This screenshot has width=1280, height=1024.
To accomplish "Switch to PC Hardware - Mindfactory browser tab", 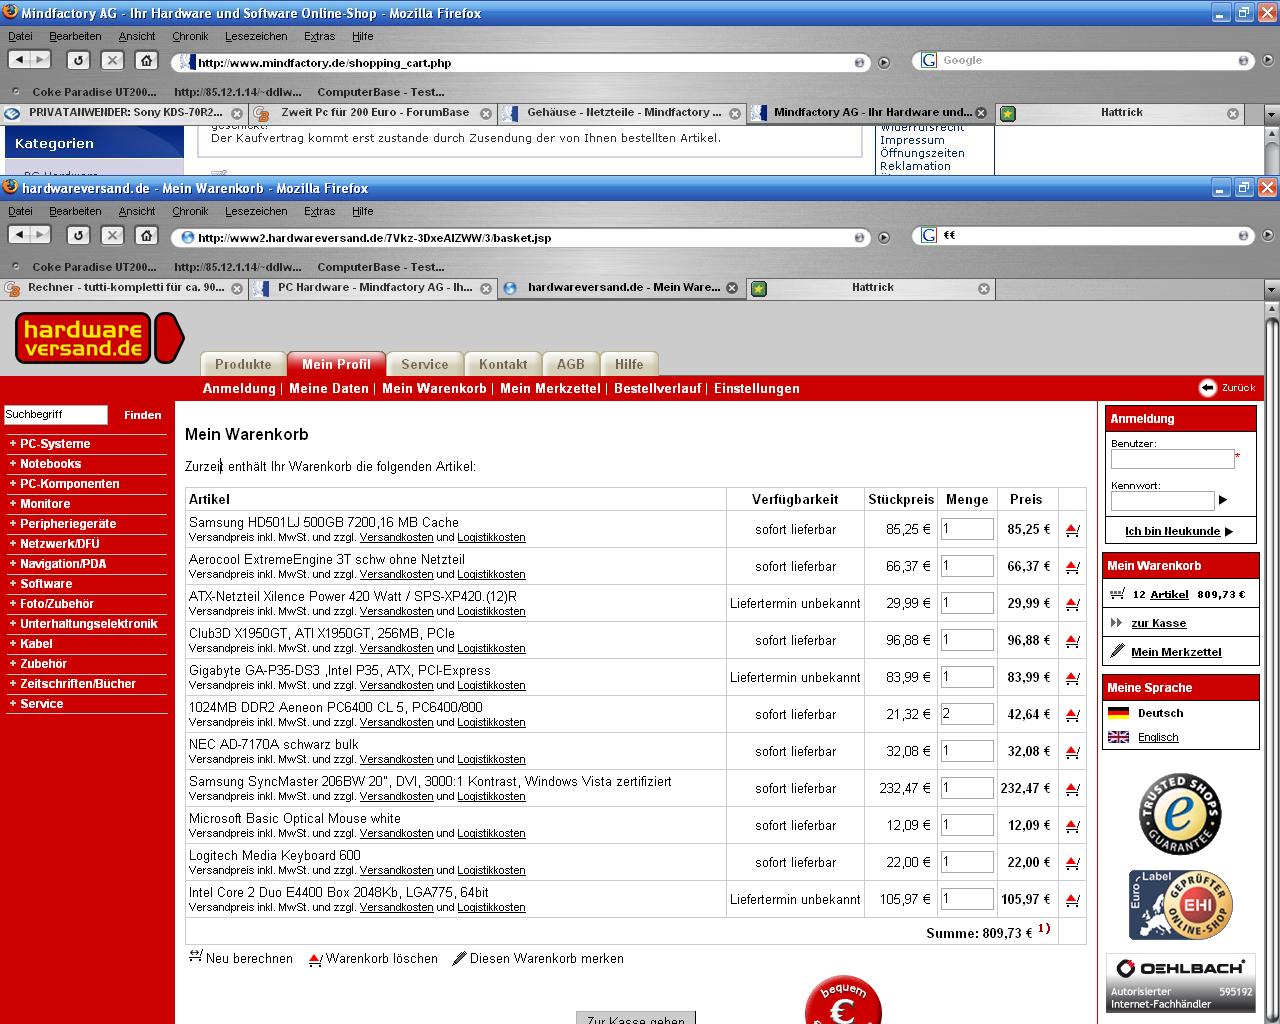I will point(372,288).
